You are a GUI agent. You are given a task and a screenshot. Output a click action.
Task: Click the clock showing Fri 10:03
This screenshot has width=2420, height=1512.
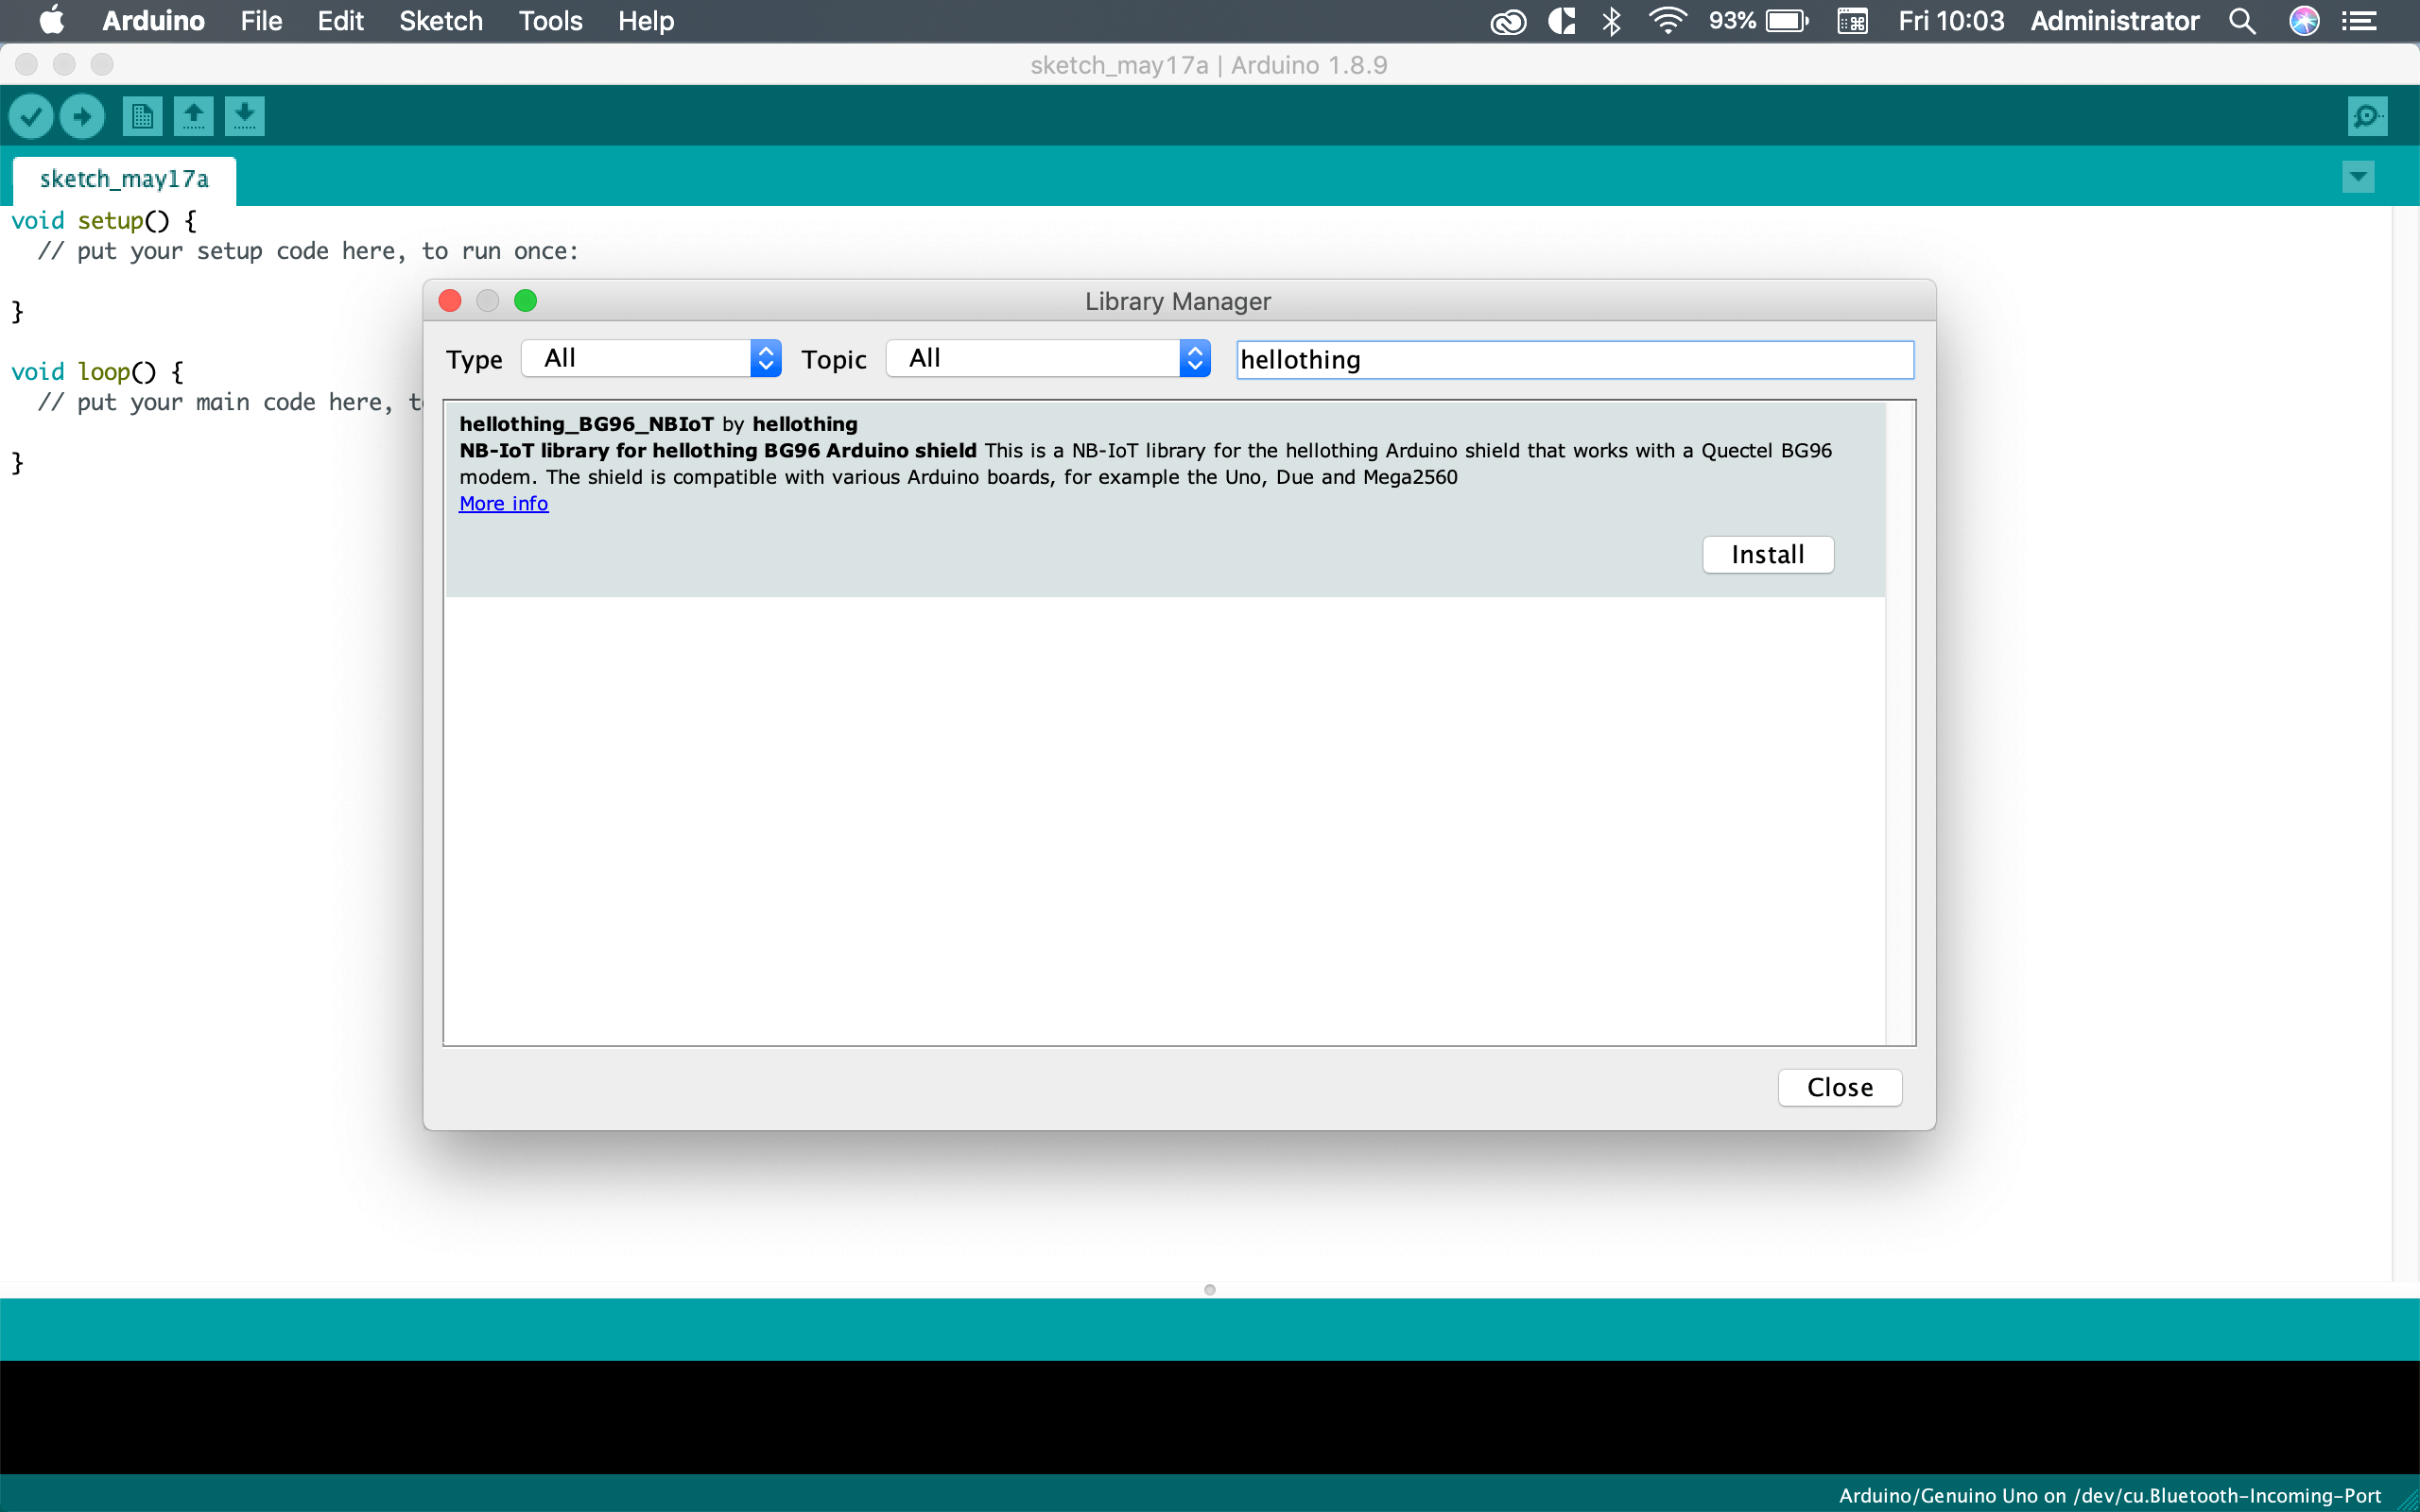(1951, 21)
